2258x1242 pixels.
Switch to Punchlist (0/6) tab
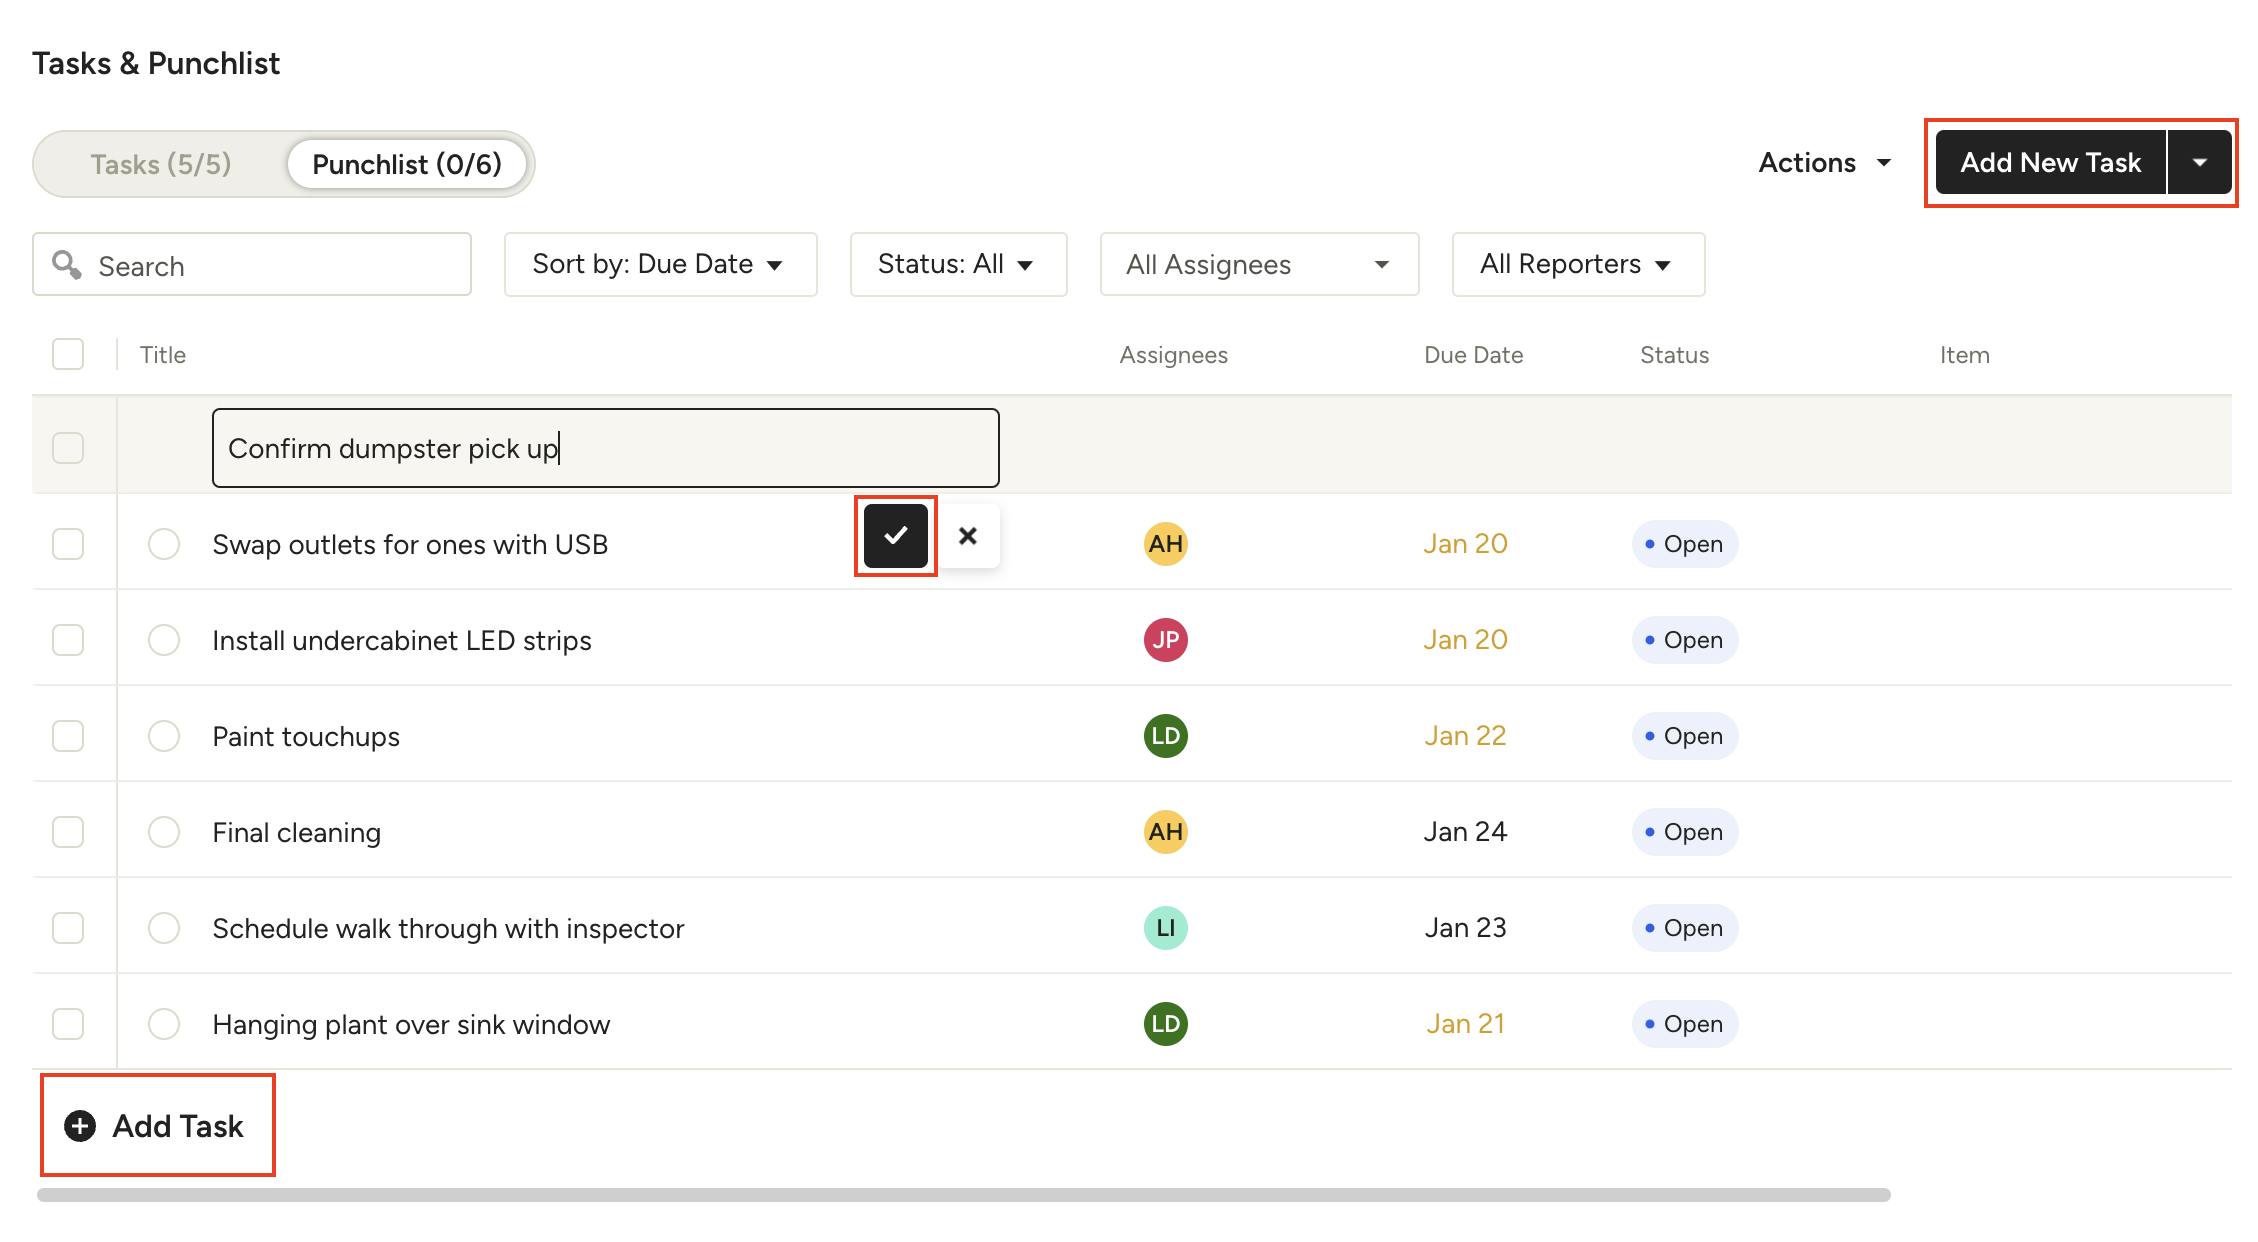(x=407, y=164)
